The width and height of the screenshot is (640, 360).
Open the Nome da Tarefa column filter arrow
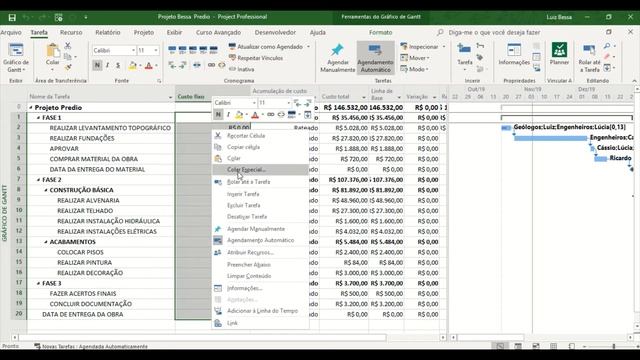(x=170, y=97)
